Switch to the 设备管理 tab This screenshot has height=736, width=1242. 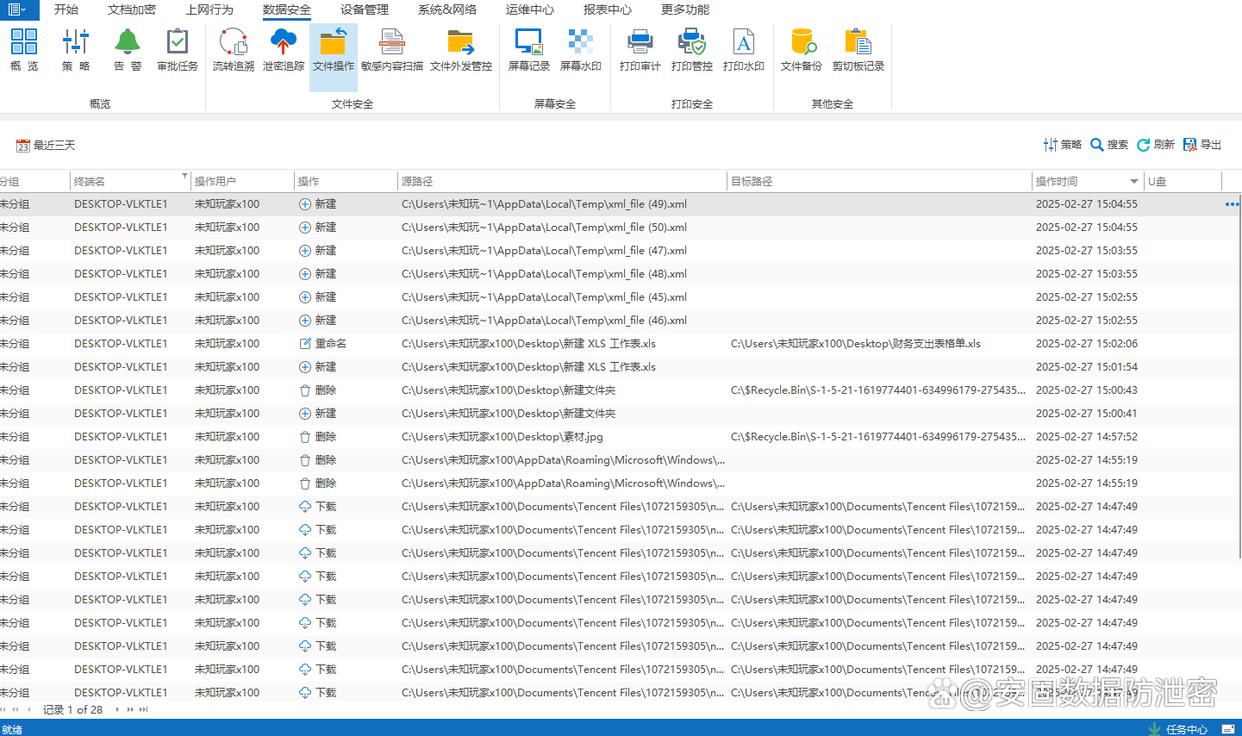[364, 10]
